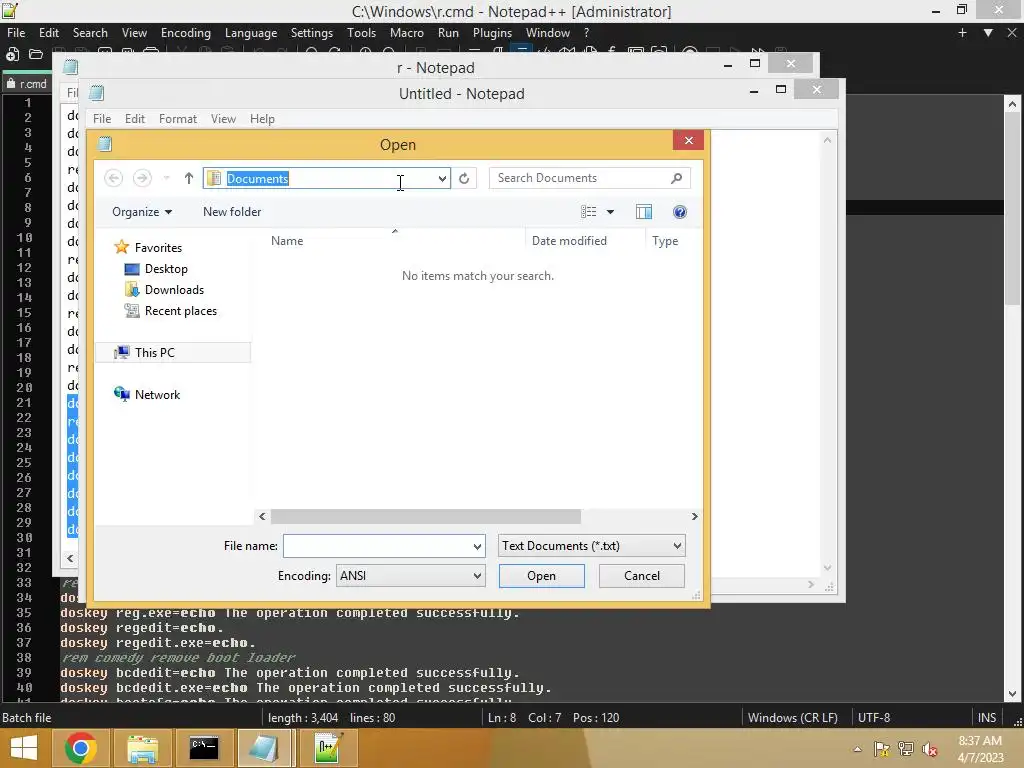Image resolution: width=1024 pixels, height=768 pixels.
Task: Click the network tray icon
Action: pos(906,749)
